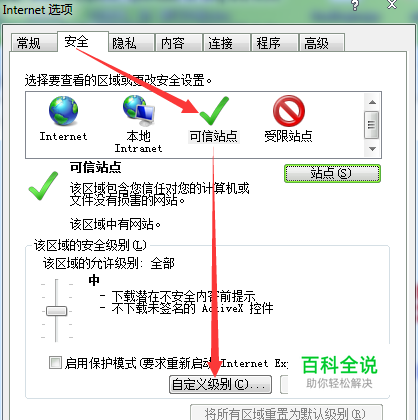
Task: Click 将所有区域重置为默认级别 button
Action: click(x=286, y=413)
